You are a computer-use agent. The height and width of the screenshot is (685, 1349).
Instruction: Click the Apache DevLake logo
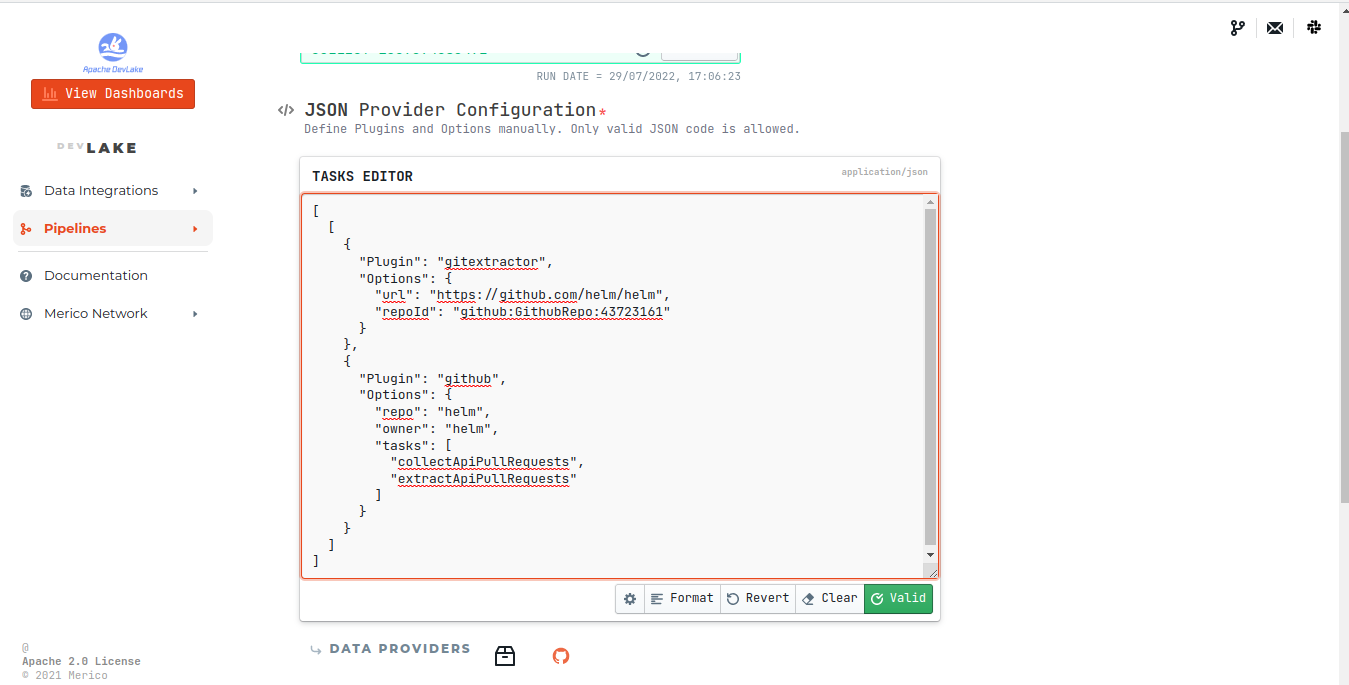112,49
